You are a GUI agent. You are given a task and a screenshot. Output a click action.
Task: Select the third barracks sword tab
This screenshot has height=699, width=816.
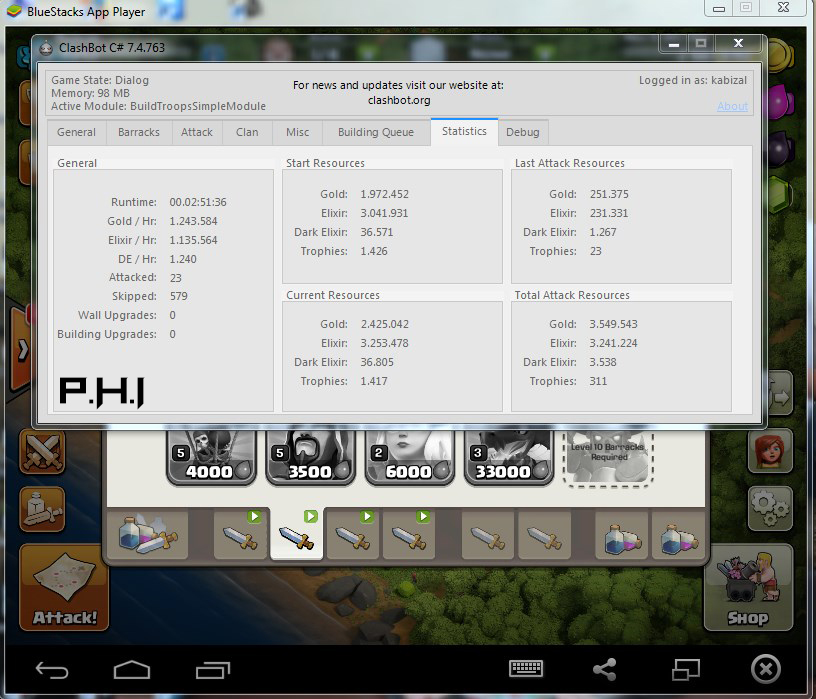pyautogui.click(x=353, y=536)
